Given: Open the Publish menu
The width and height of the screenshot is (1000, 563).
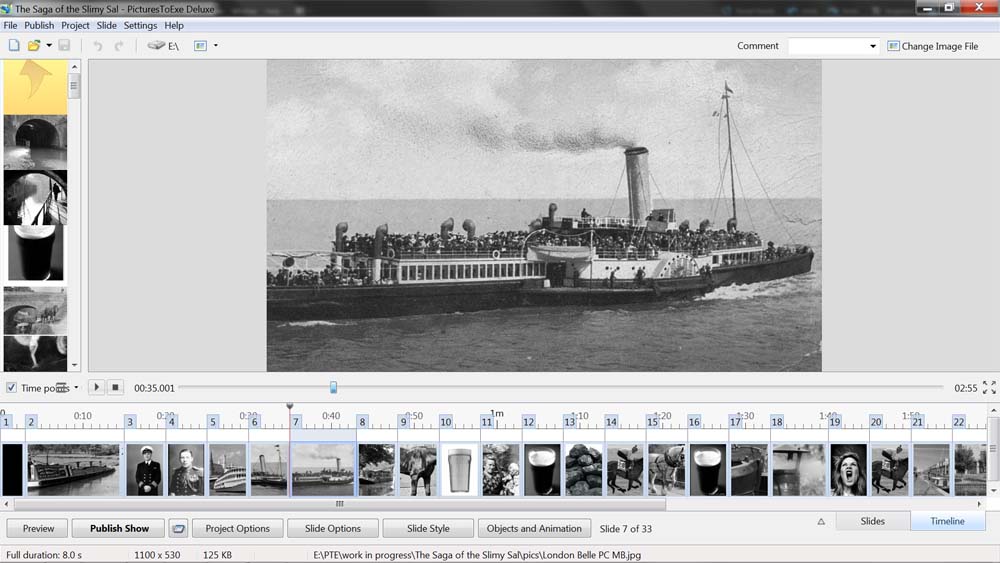Looking at the screenshot, I should pyautogui.click(x=39, y=25).
